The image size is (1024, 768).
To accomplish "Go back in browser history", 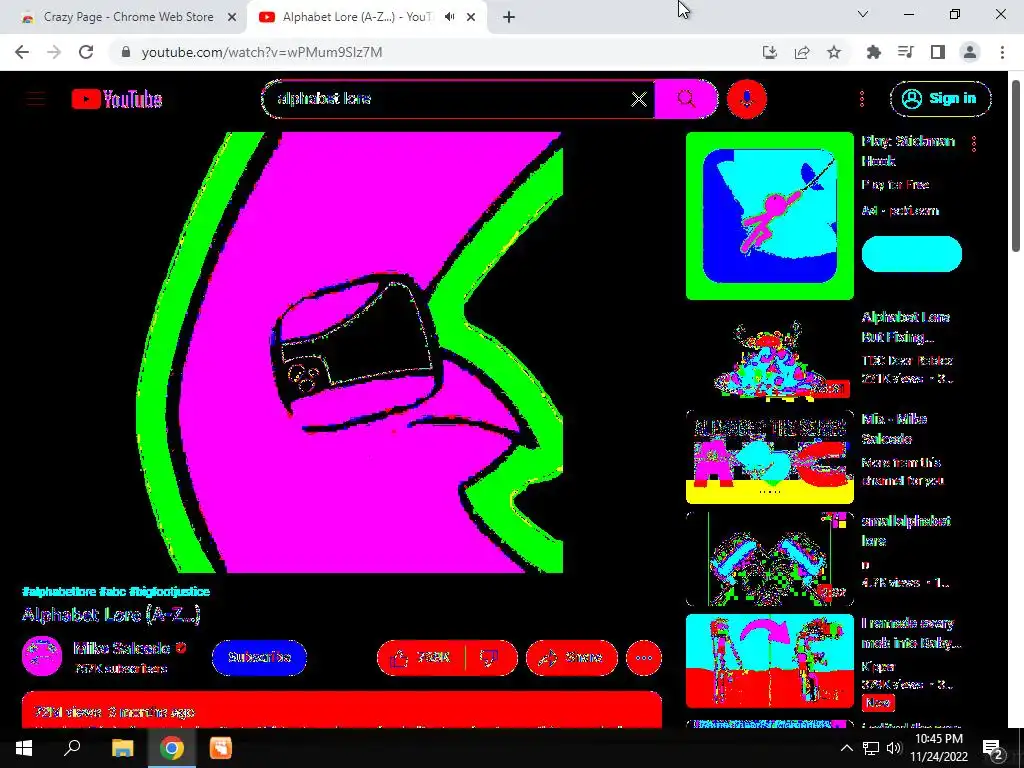I will pyautogui.click(x=22, y=52).
